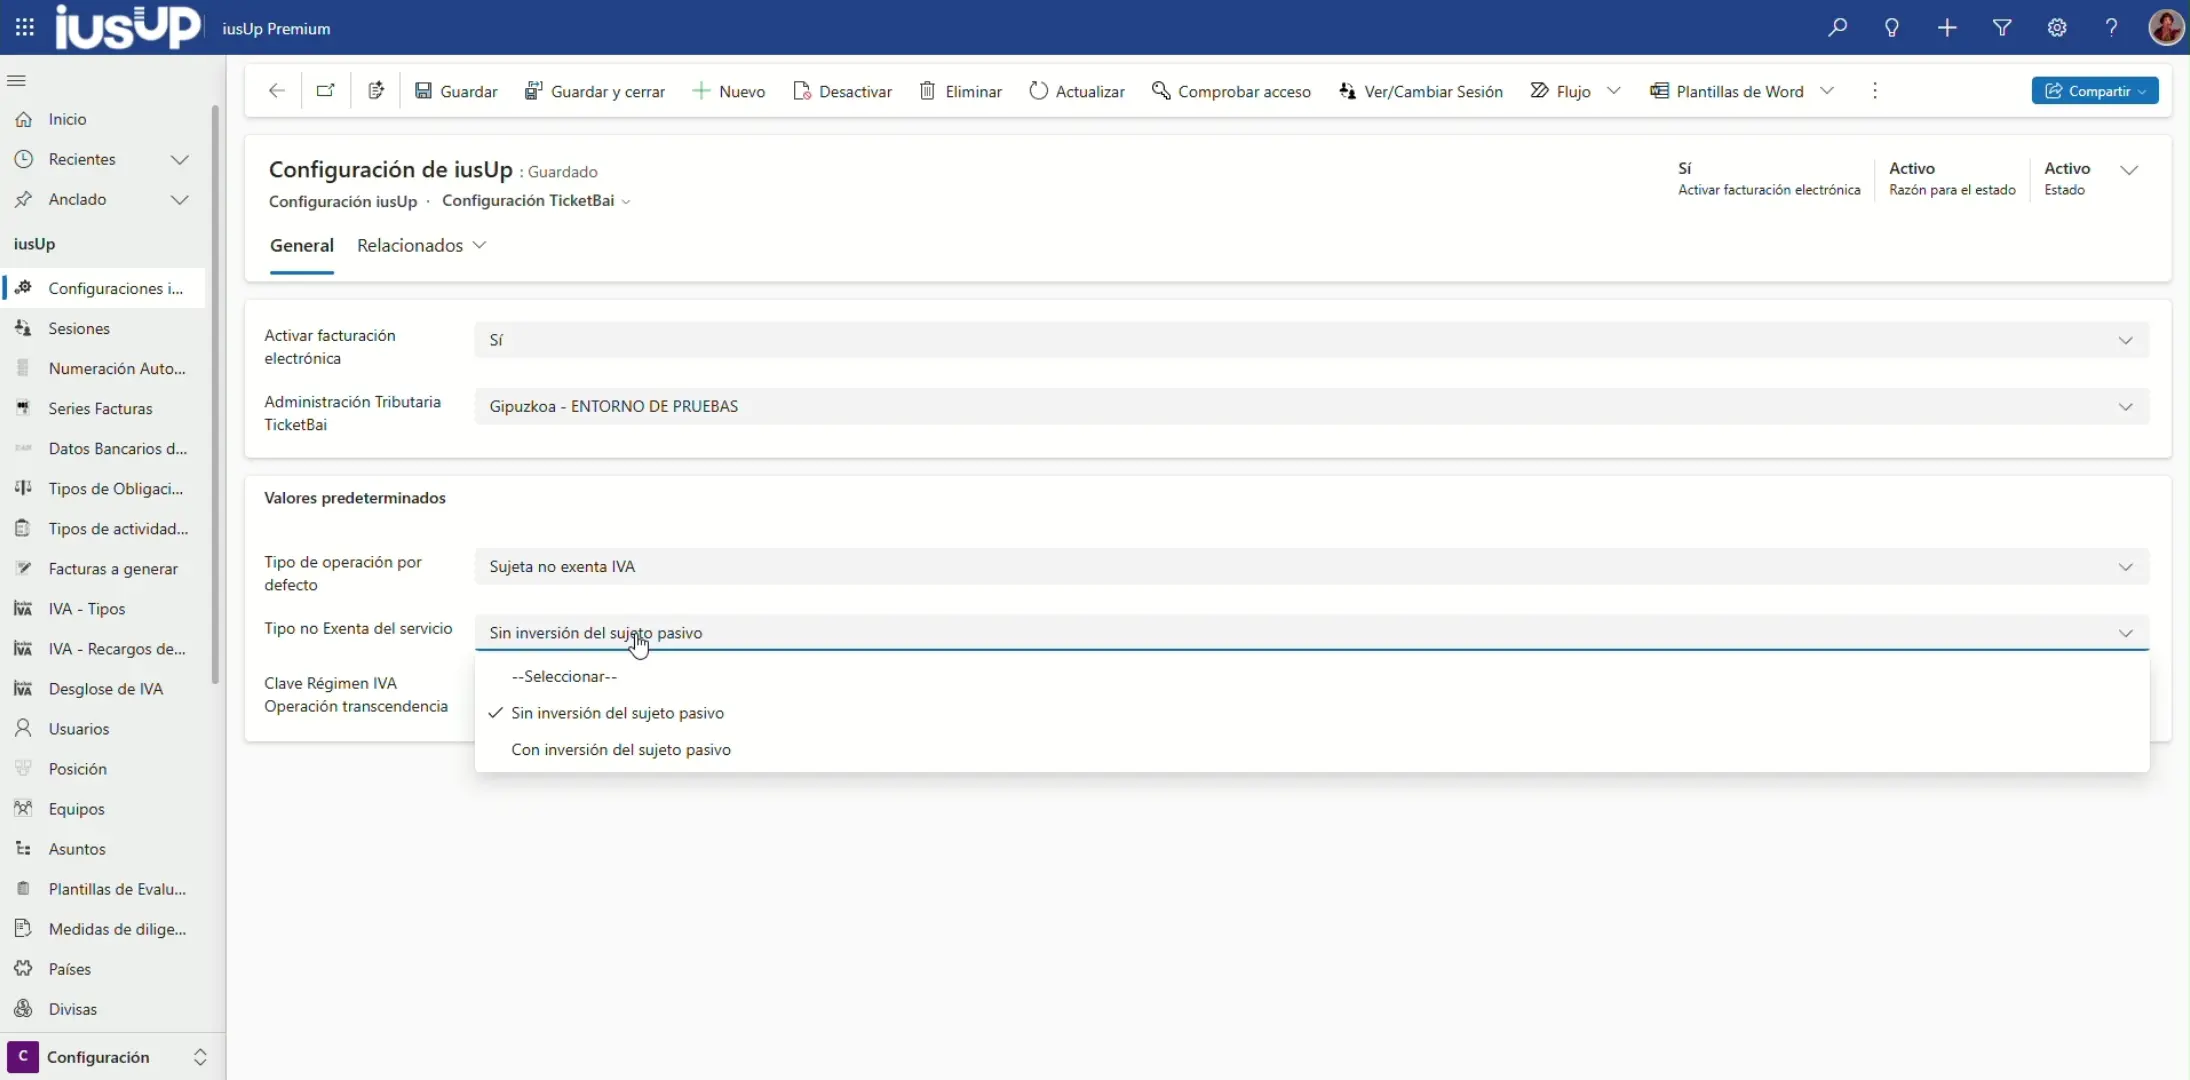Click the Compartir button
2190x1080 pixels.
(2094, 91)
